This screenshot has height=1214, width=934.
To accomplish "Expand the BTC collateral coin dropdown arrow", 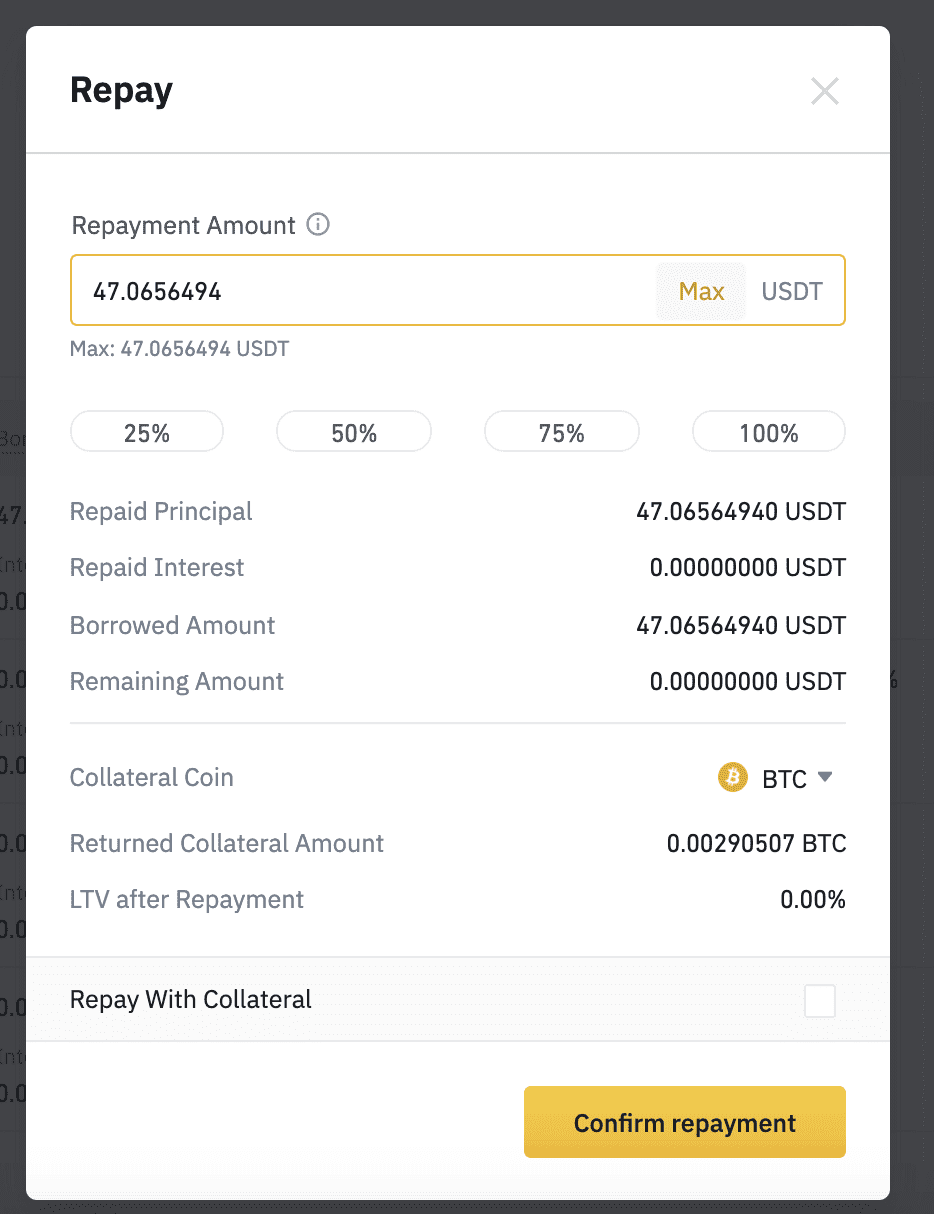I will (825, 777).
